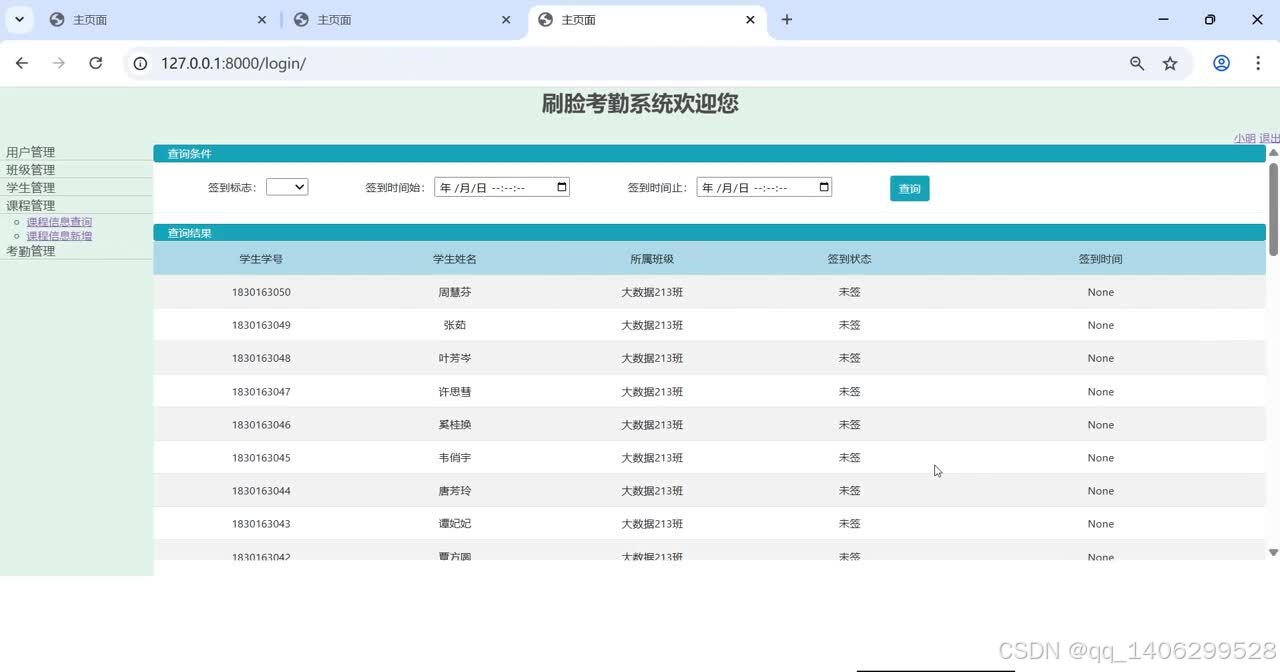Open the 签到时间始 date picker calendar

coord(560,187)
